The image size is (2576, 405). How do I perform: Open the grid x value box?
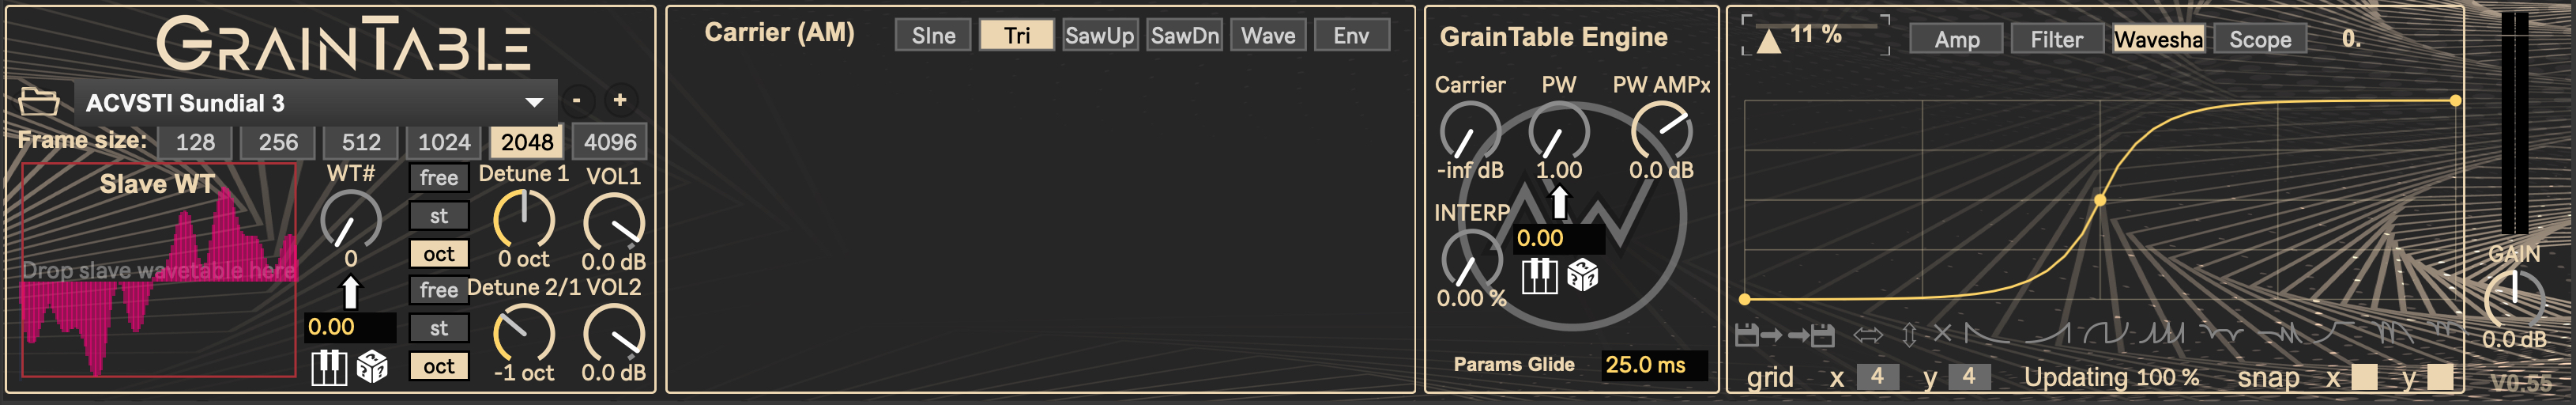point(1877,377)
